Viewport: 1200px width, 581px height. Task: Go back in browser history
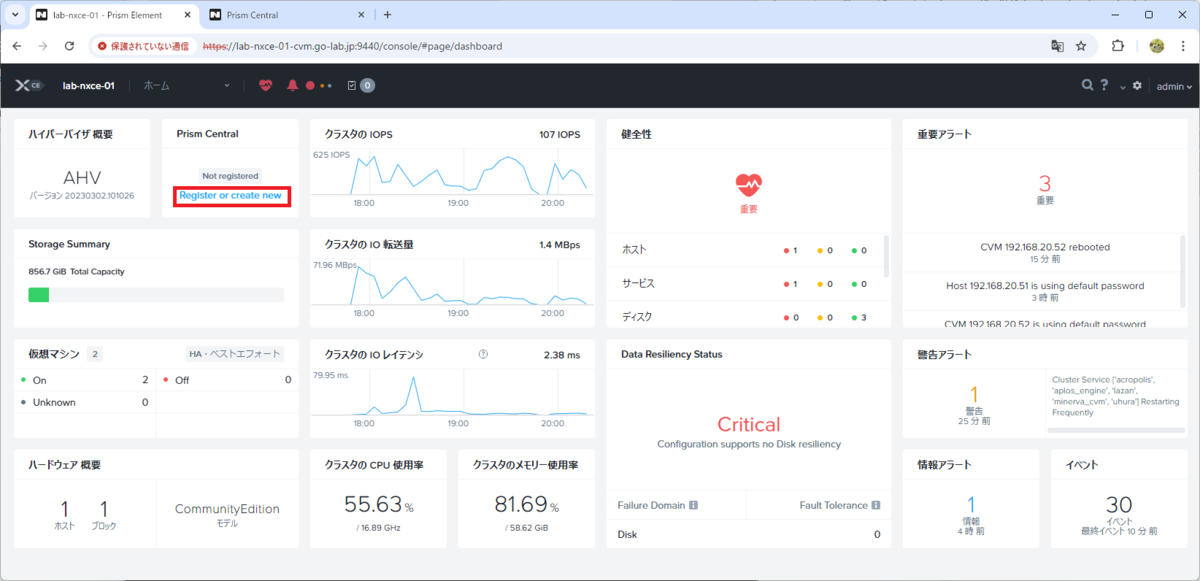[16, 46]
